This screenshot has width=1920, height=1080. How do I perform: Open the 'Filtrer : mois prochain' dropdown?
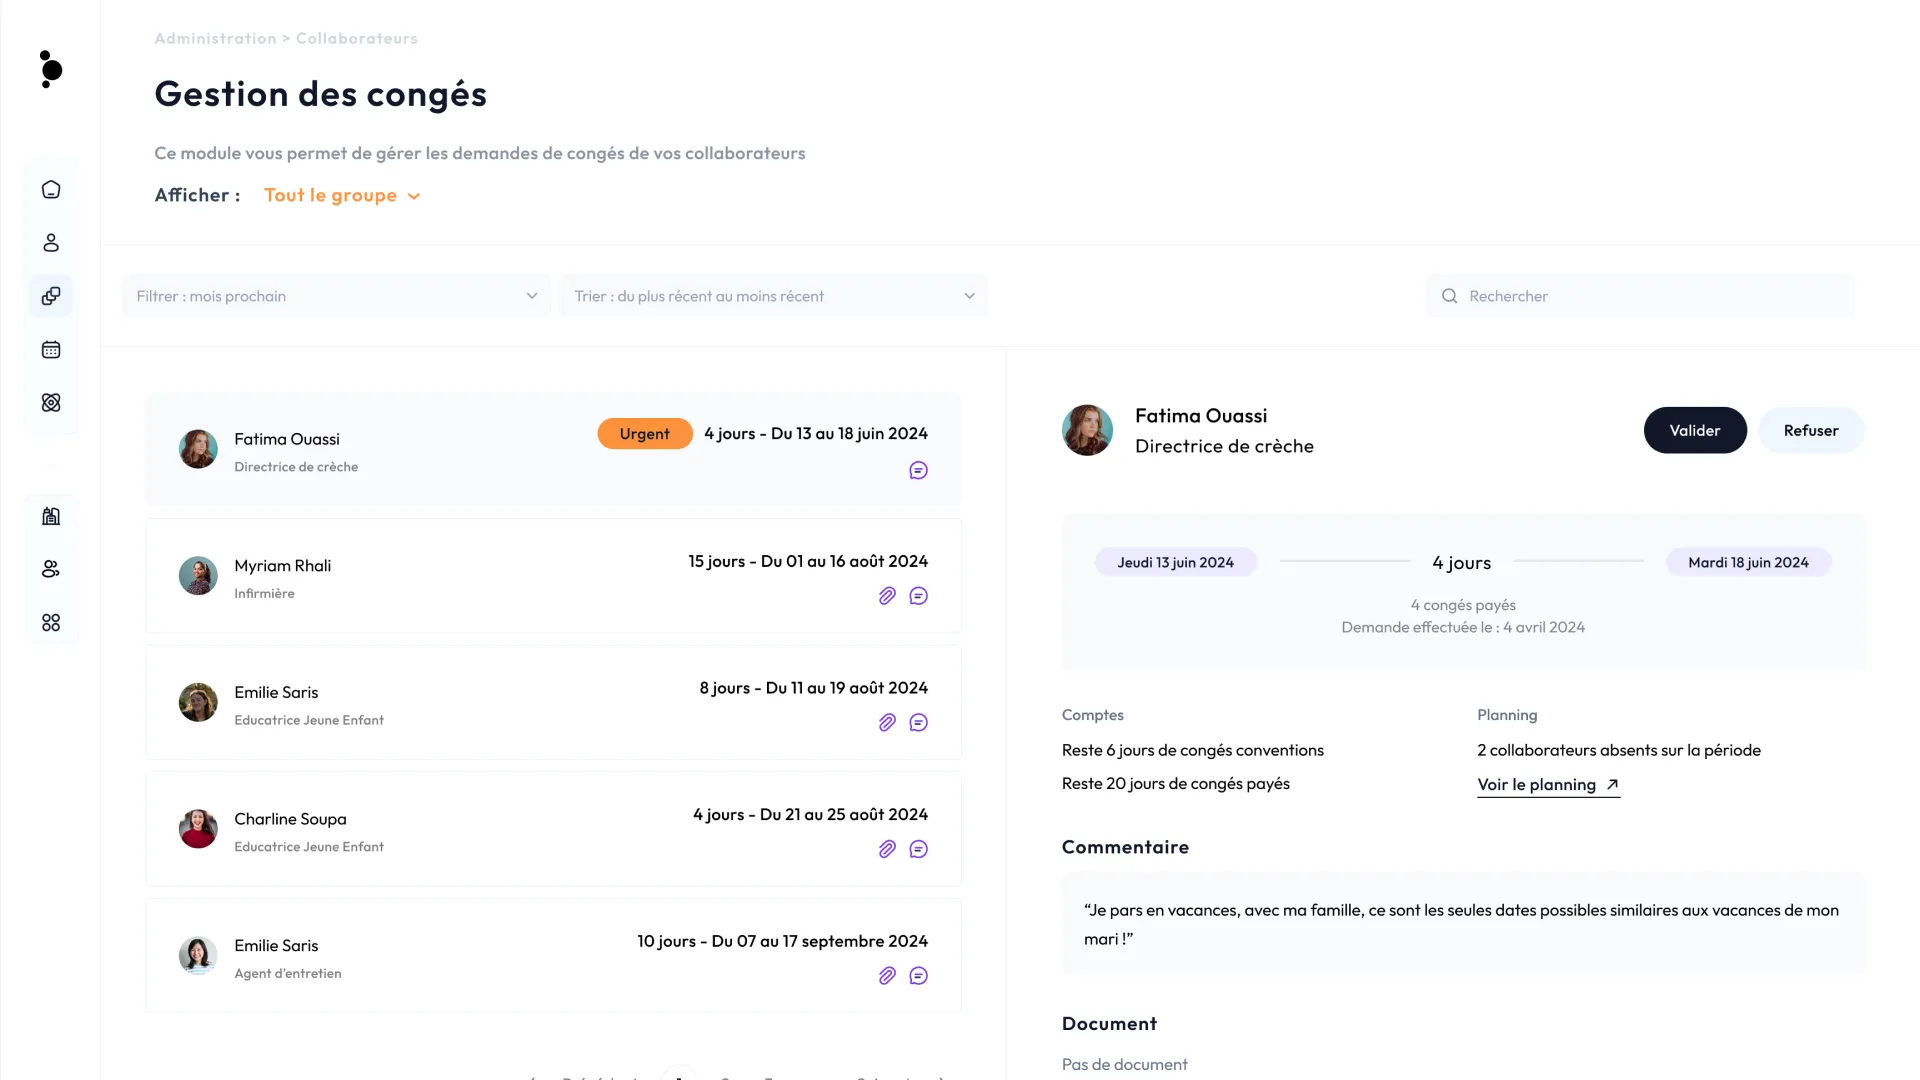tap(336, 296)
